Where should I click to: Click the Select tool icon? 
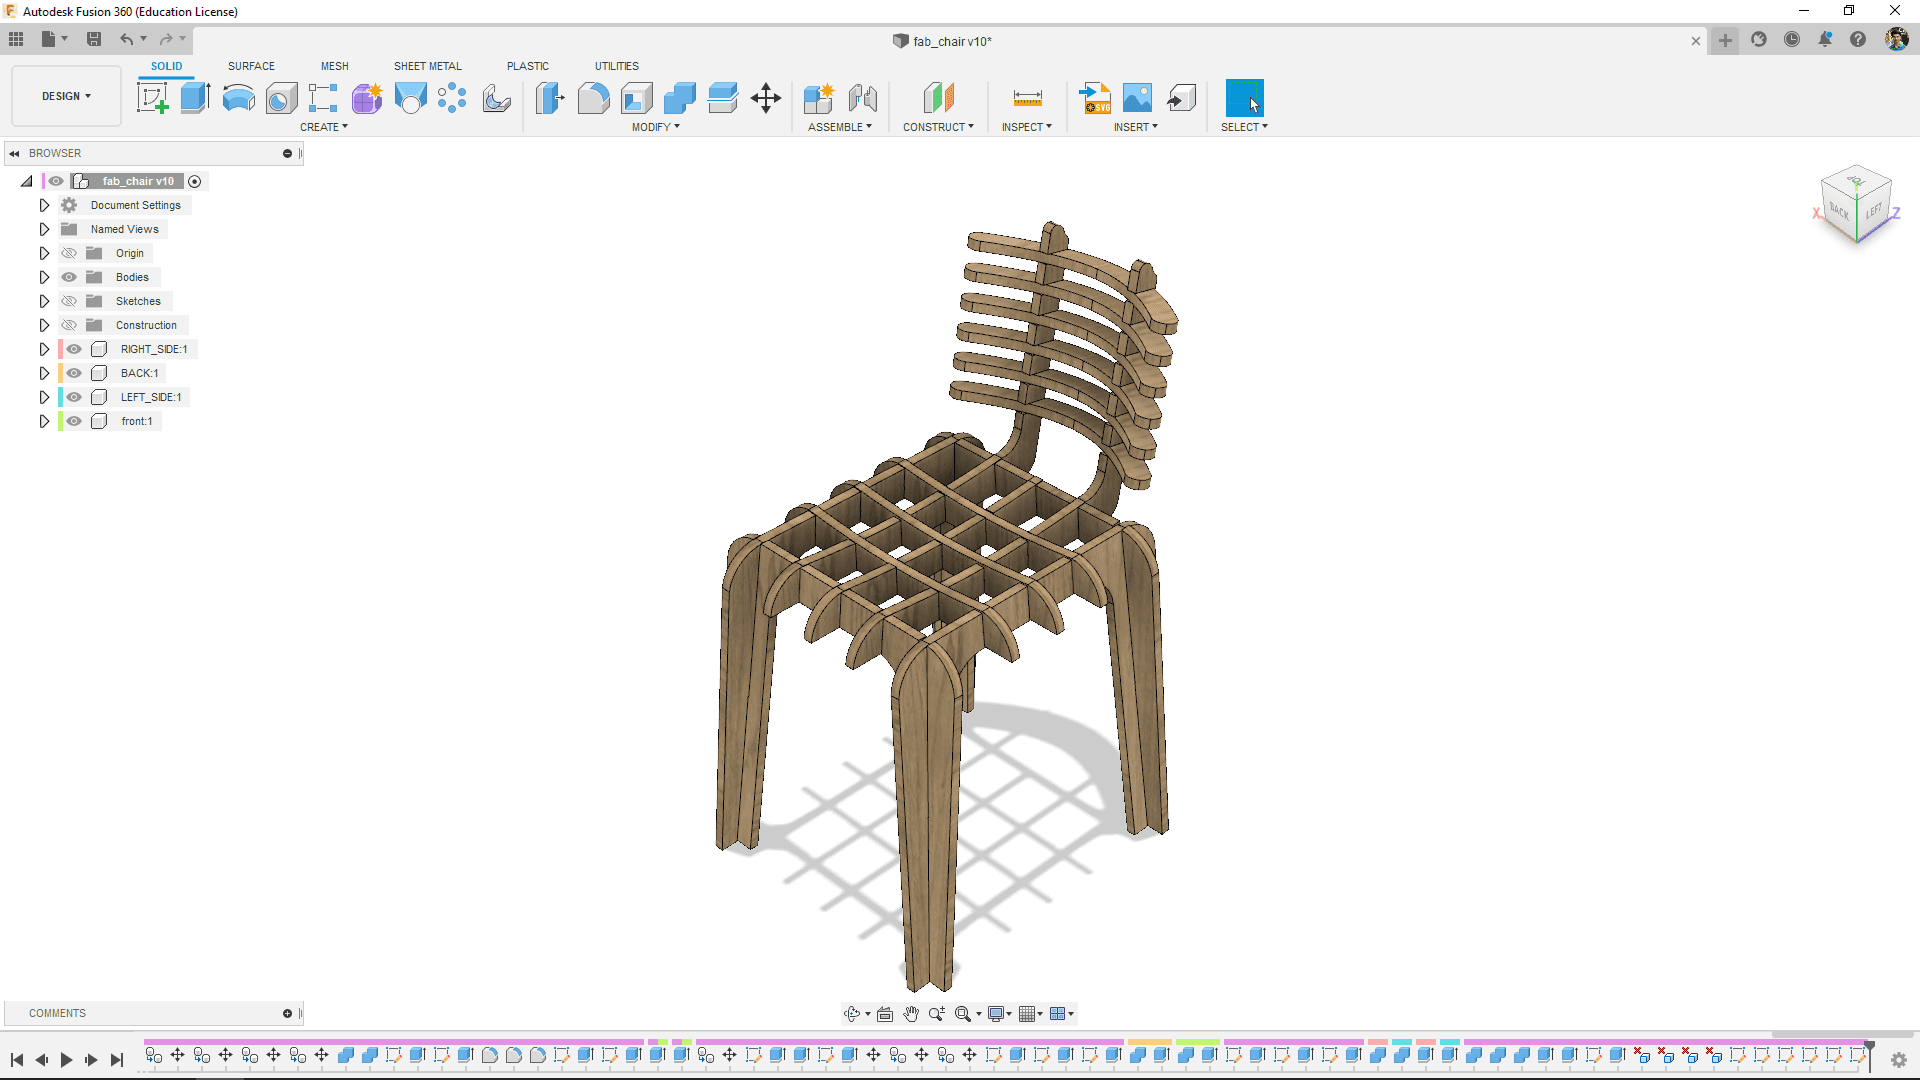tap(1244, 98)
